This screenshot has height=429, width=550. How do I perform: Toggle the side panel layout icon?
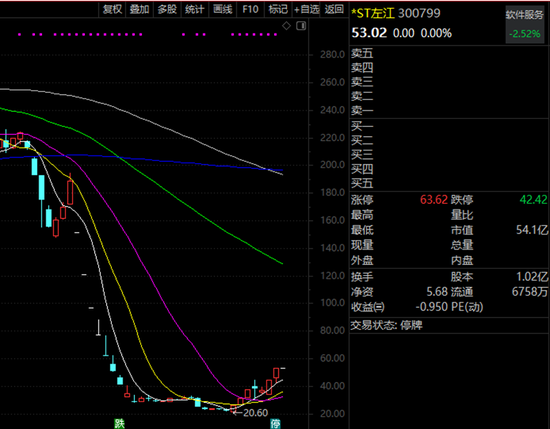[x=301, y=26]
